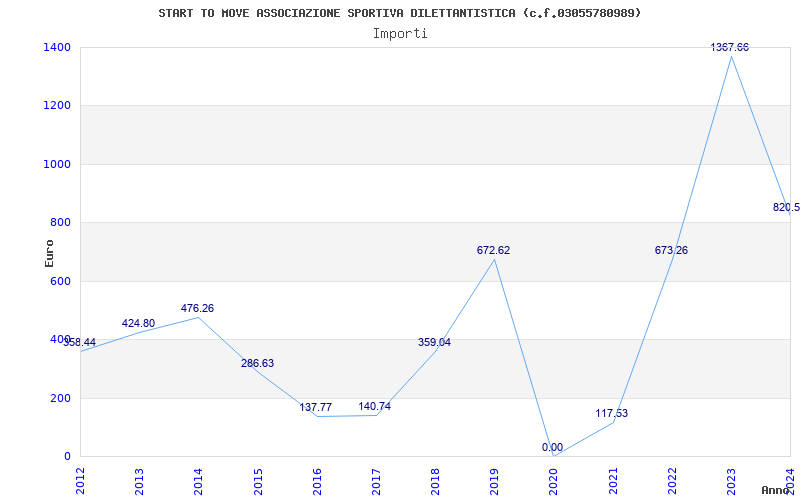
Task: Click y-axis value 200
Action: pos(60,398)
